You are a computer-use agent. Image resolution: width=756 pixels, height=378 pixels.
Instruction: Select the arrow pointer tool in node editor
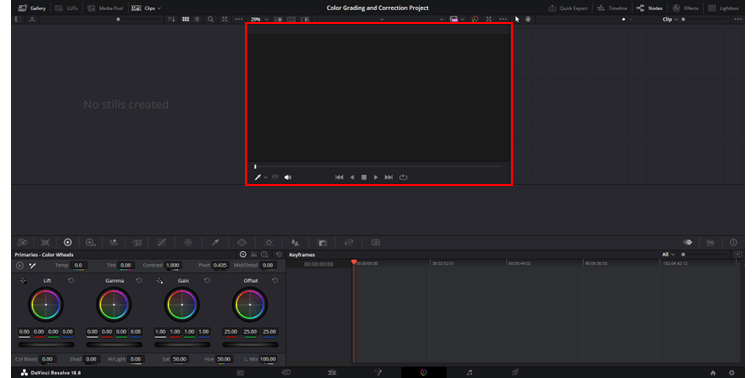tap(517, 19)
